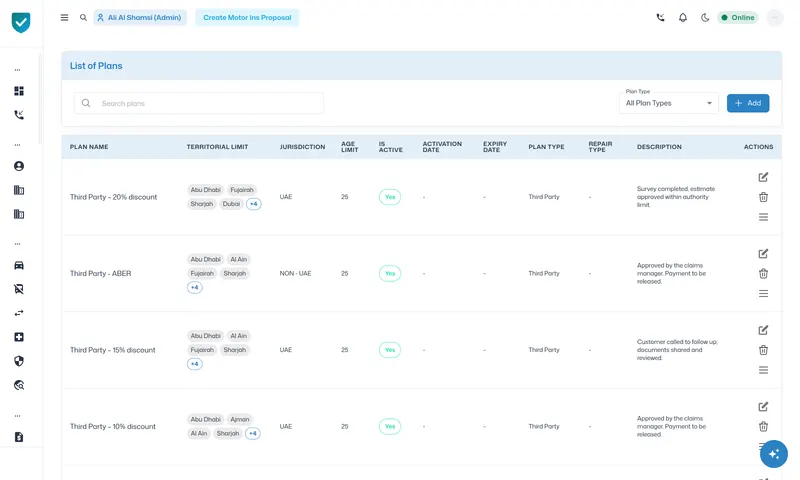The image size is (800, 480).
Task: Open the All Plan Types dropdown
Action: click(x=668, y=103)
